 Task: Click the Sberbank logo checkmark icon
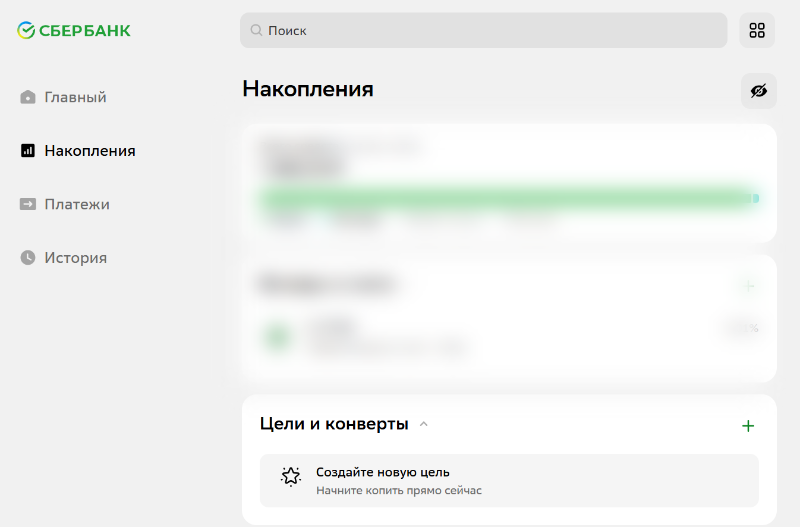point(27,31)
